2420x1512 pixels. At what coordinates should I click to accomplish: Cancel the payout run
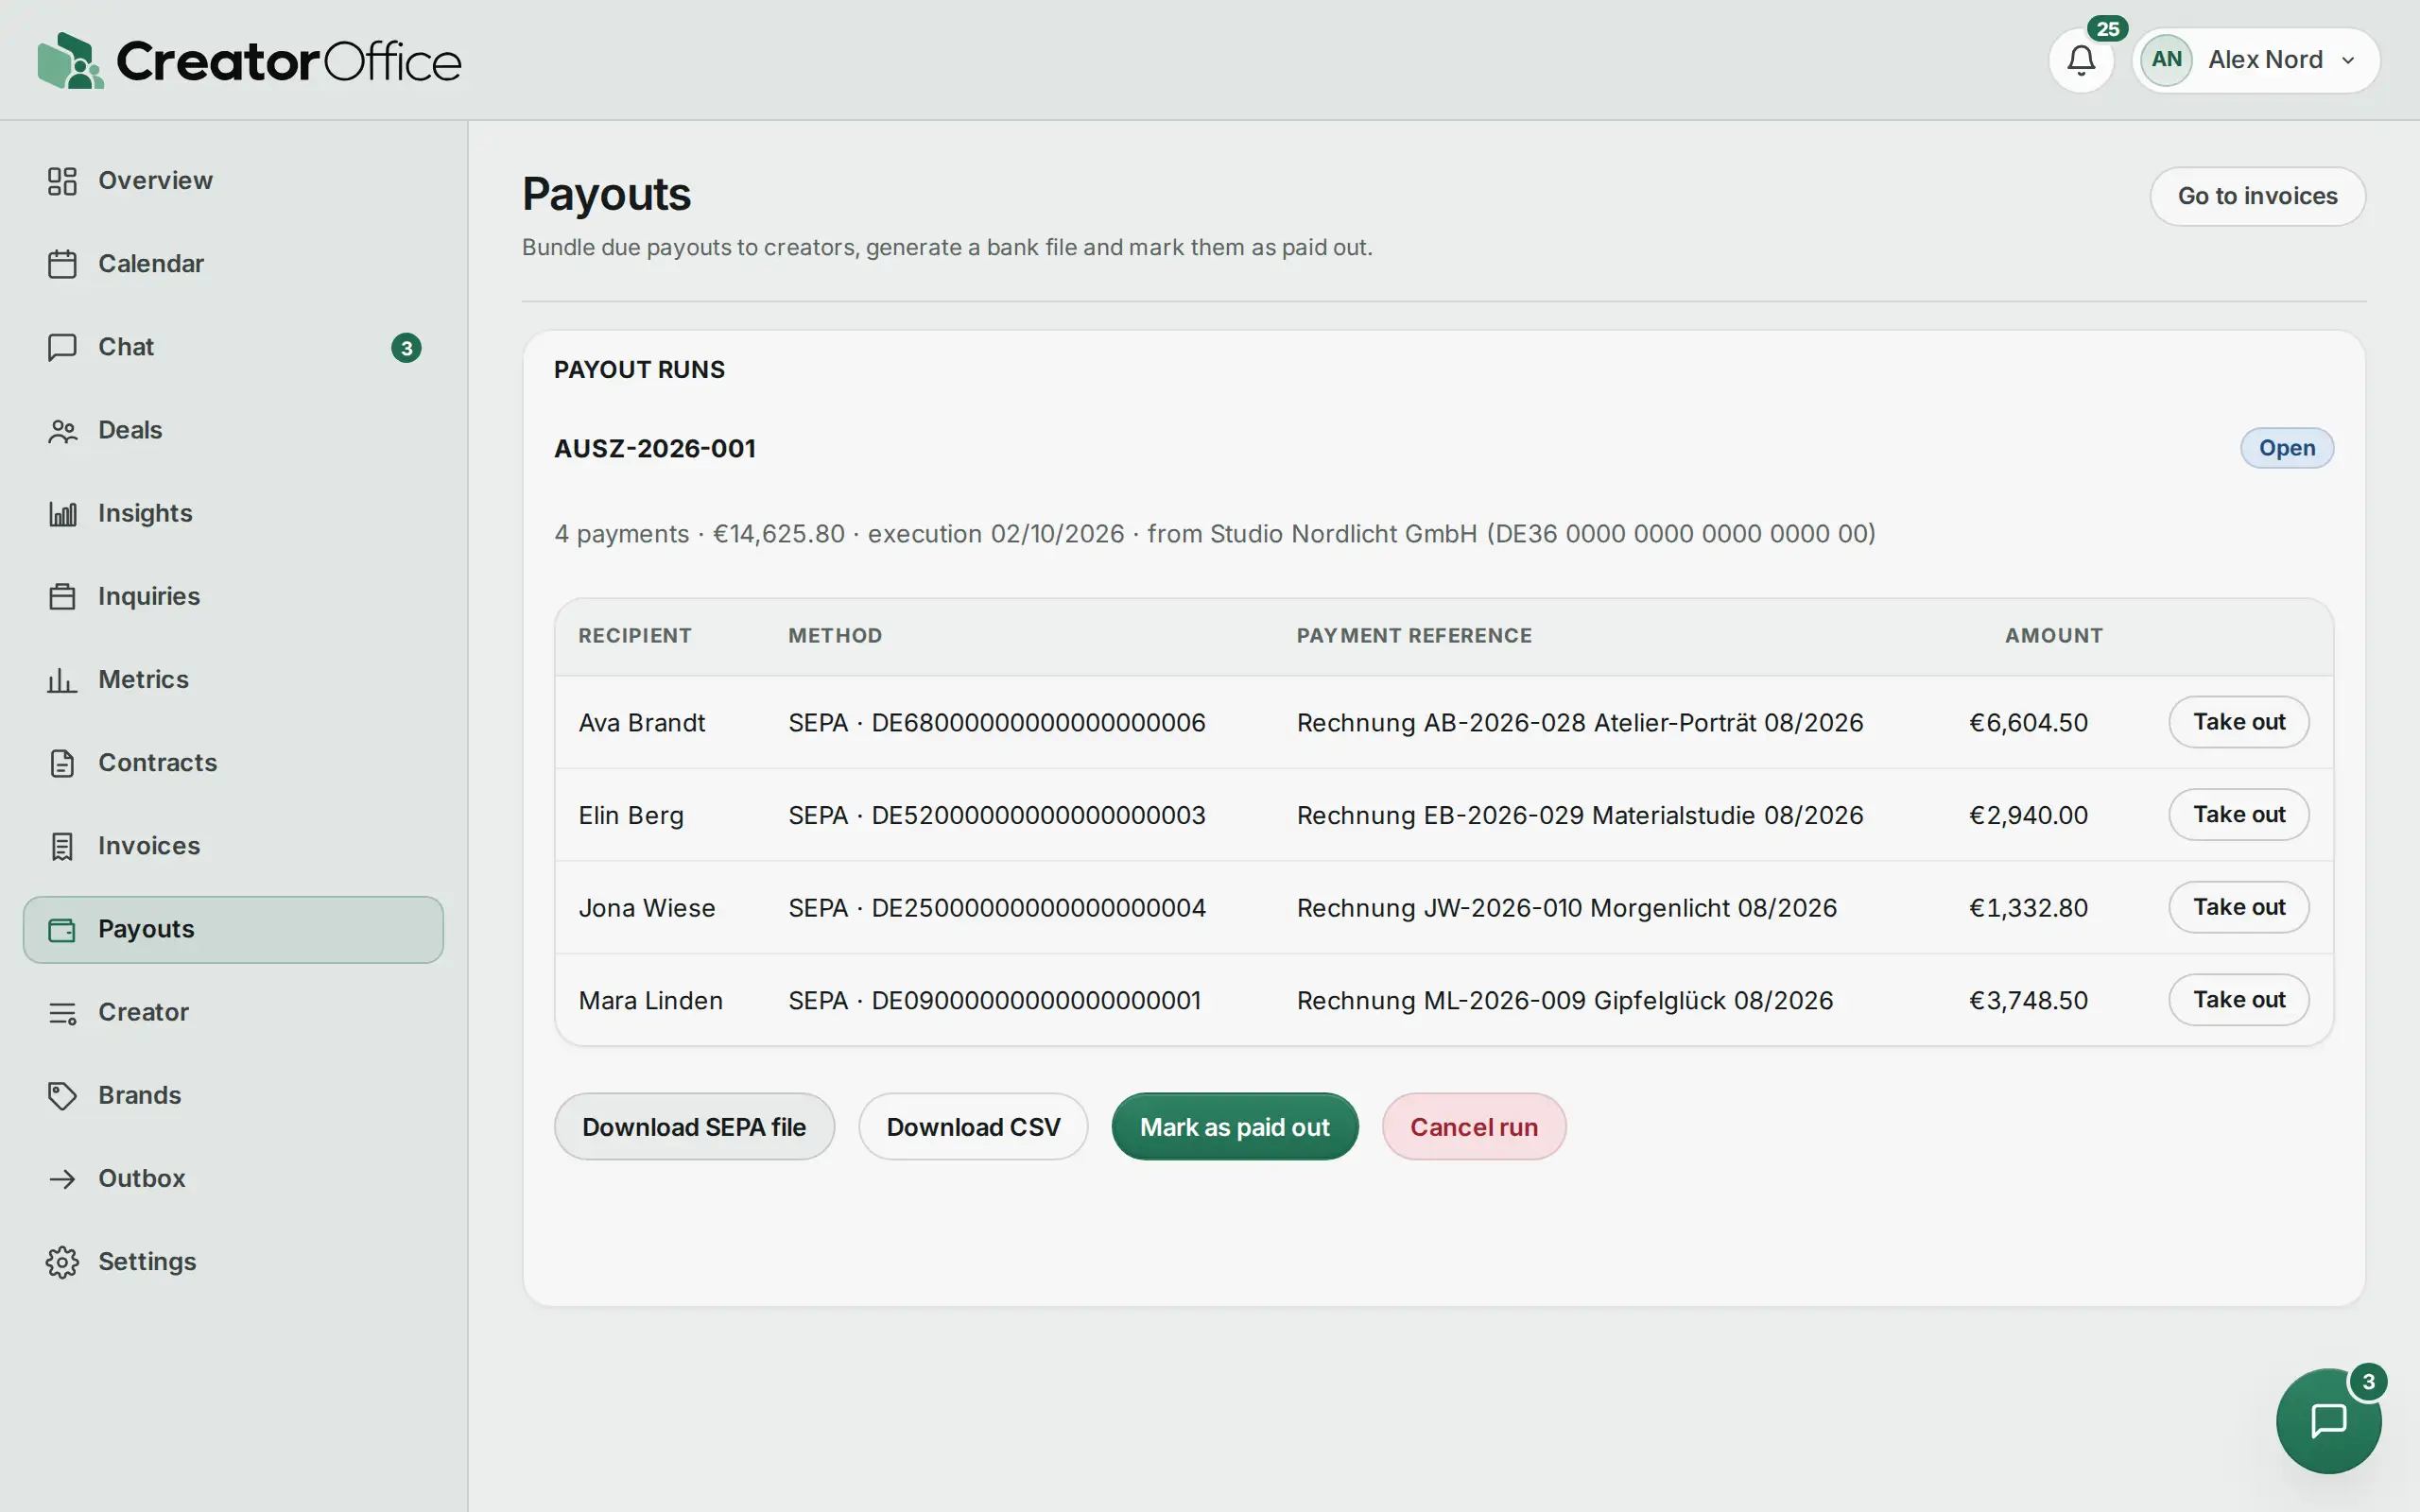click(1473, 1127)
